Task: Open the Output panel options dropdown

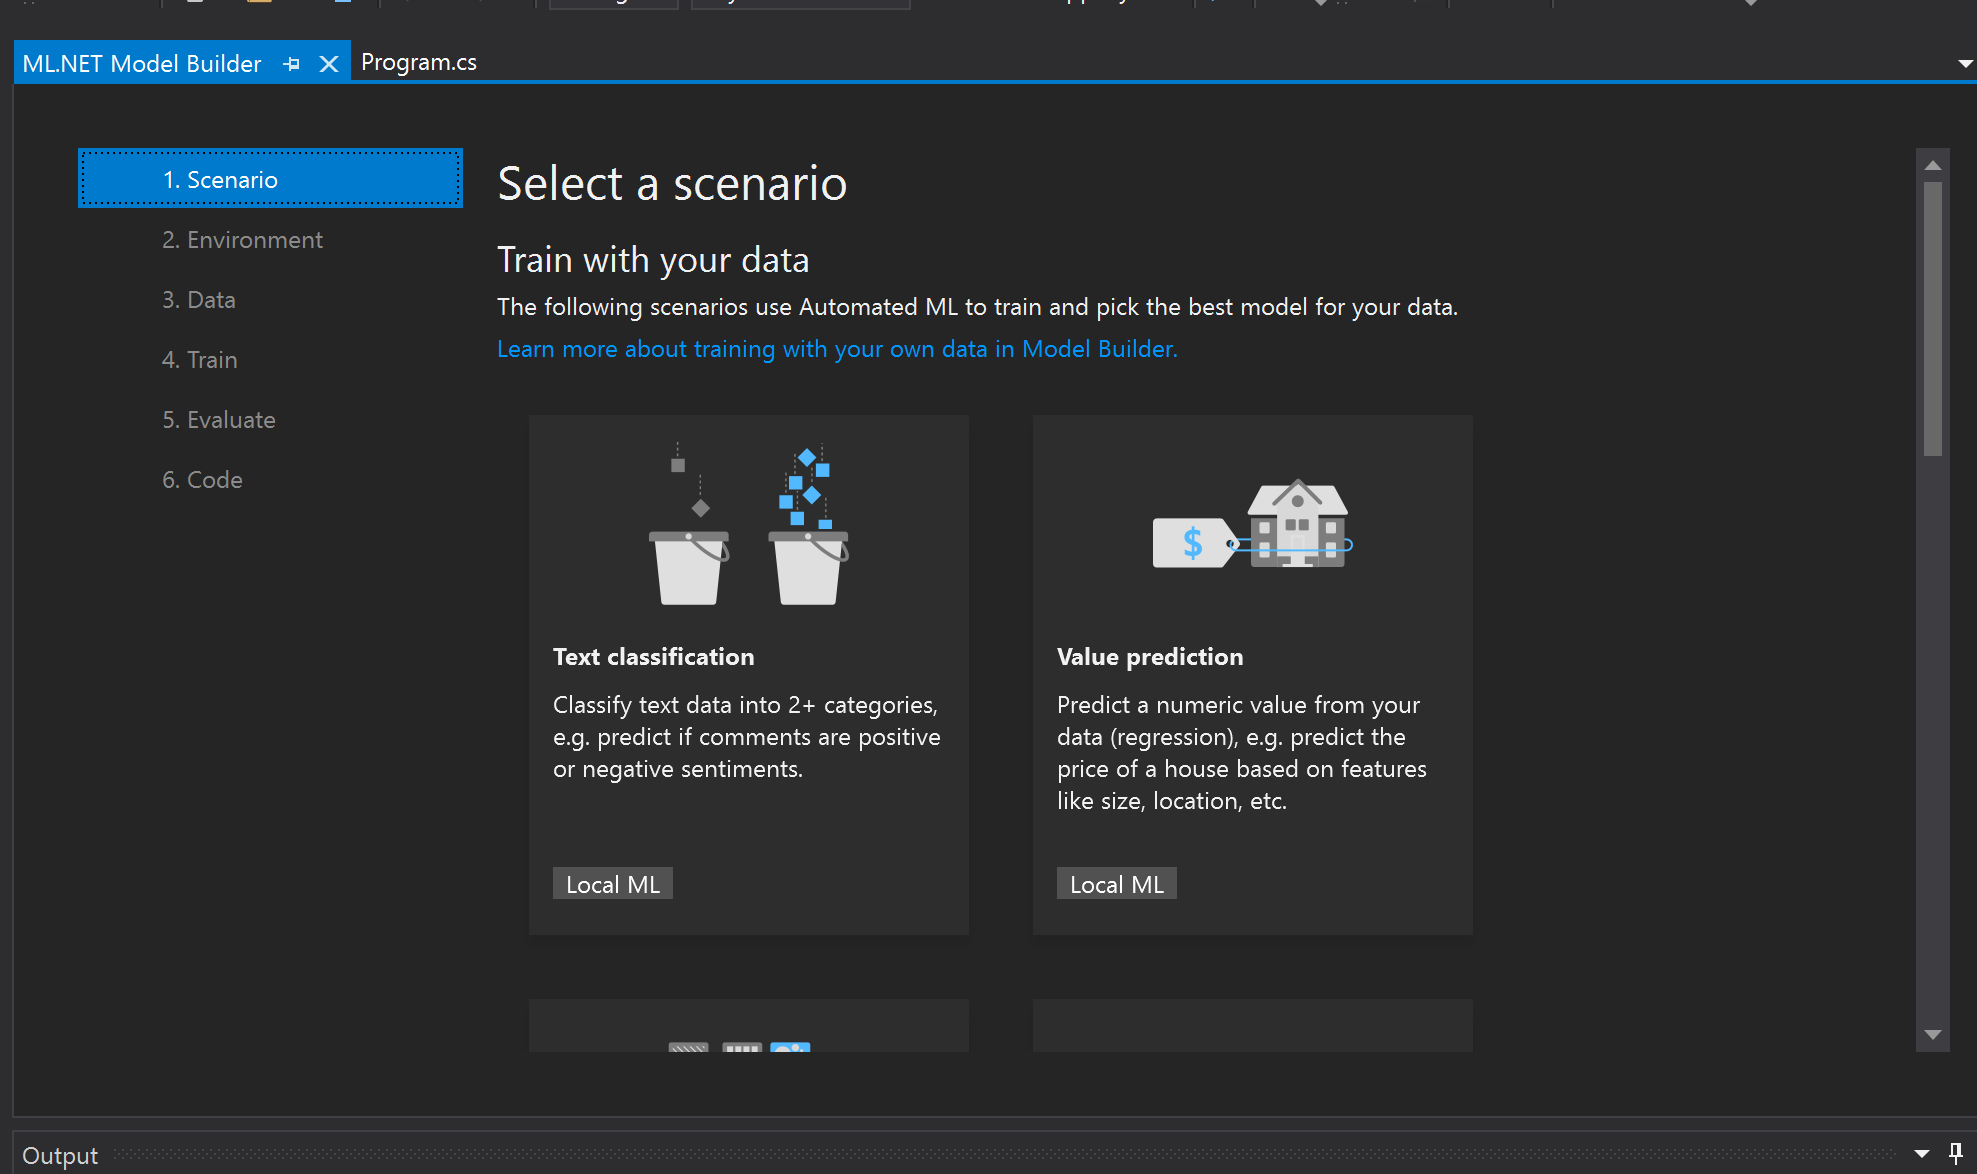Action: click(x=1921, y=1154)
